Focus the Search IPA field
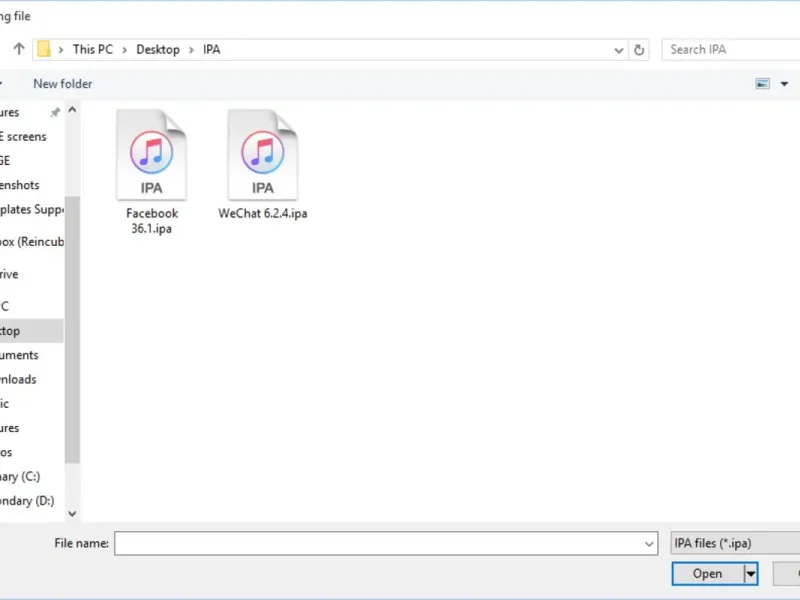The height and width of the screenshot is (600, 800). point(731,49)
